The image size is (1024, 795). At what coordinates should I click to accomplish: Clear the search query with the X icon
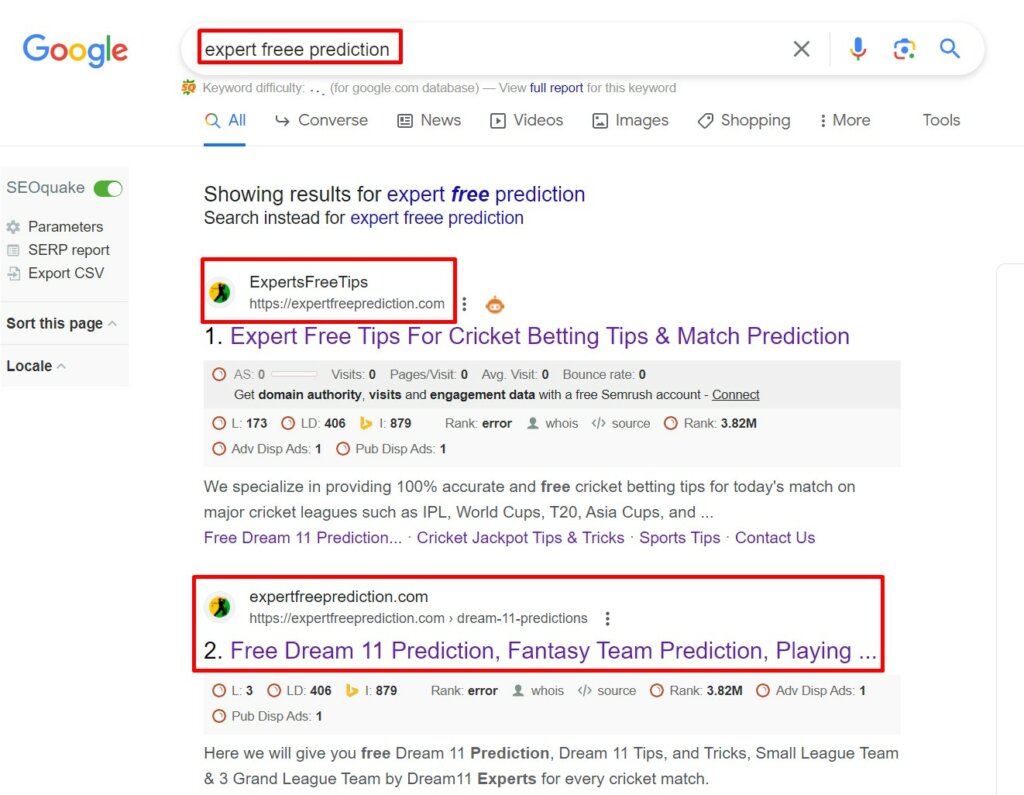coord(801,49)
